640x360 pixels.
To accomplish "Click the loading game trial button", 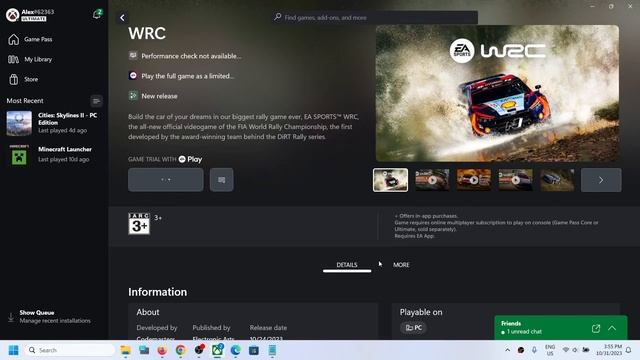I will click(166, 180).
